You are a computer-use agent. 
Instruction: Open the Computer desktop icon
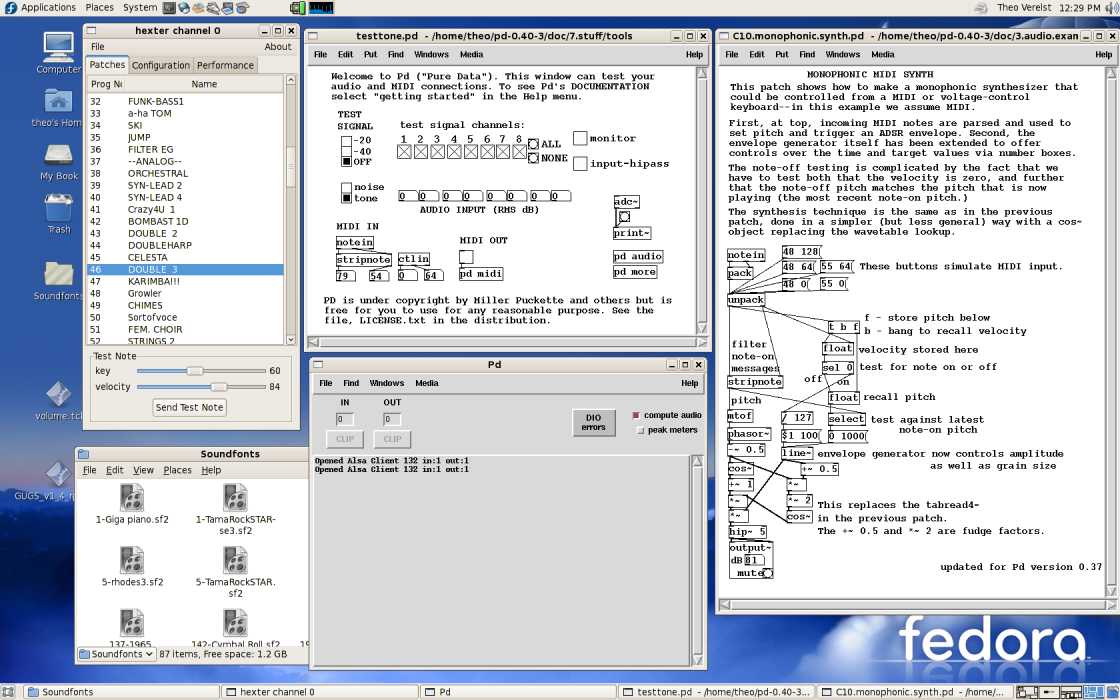(x=57, y=46)
